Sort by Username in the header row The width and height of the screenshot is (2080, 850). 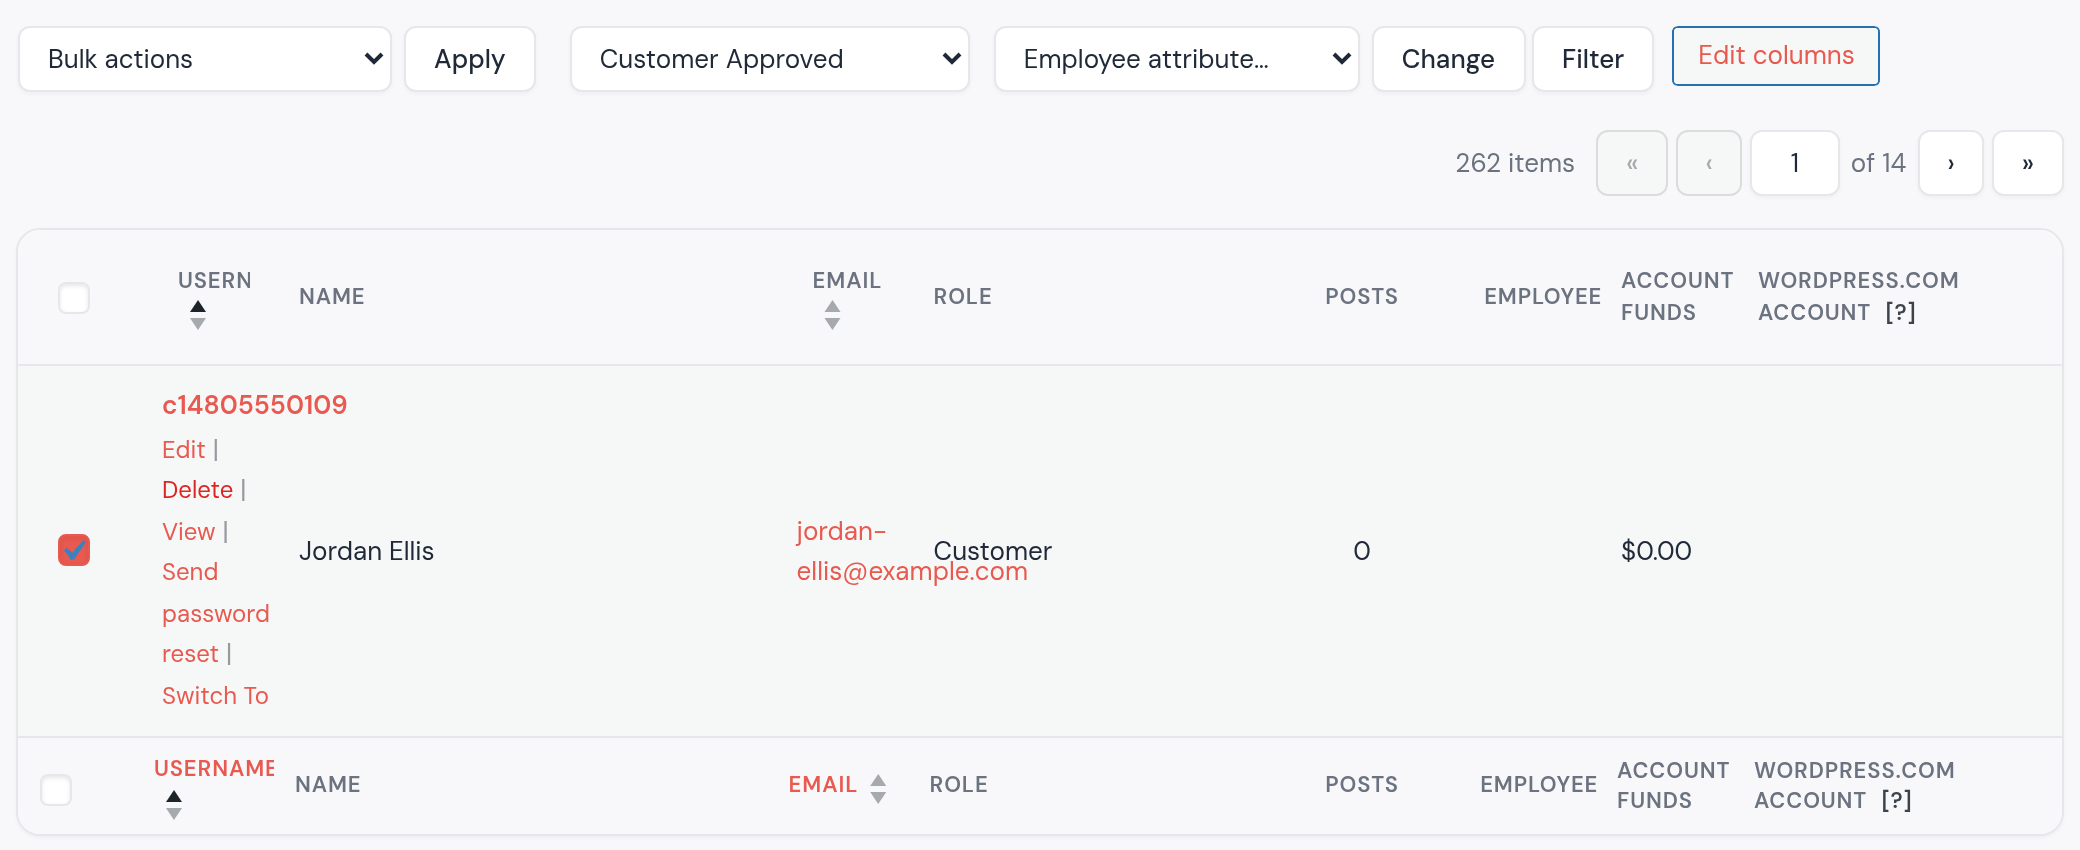[x=214, y=297]
